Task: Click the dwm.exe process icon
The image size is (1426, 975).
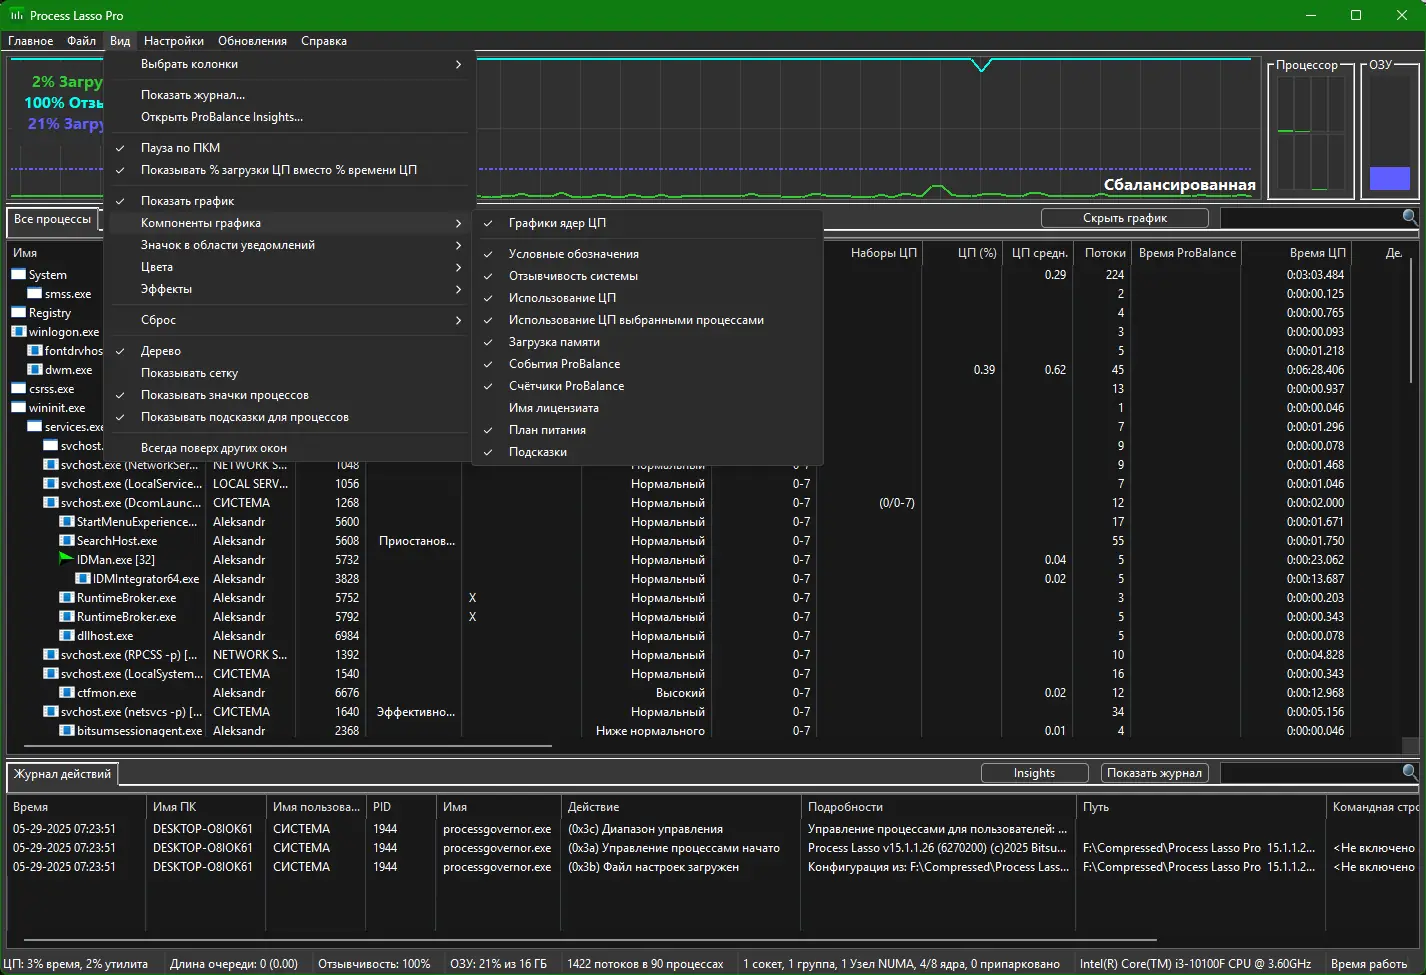Action: pos(35,370)
